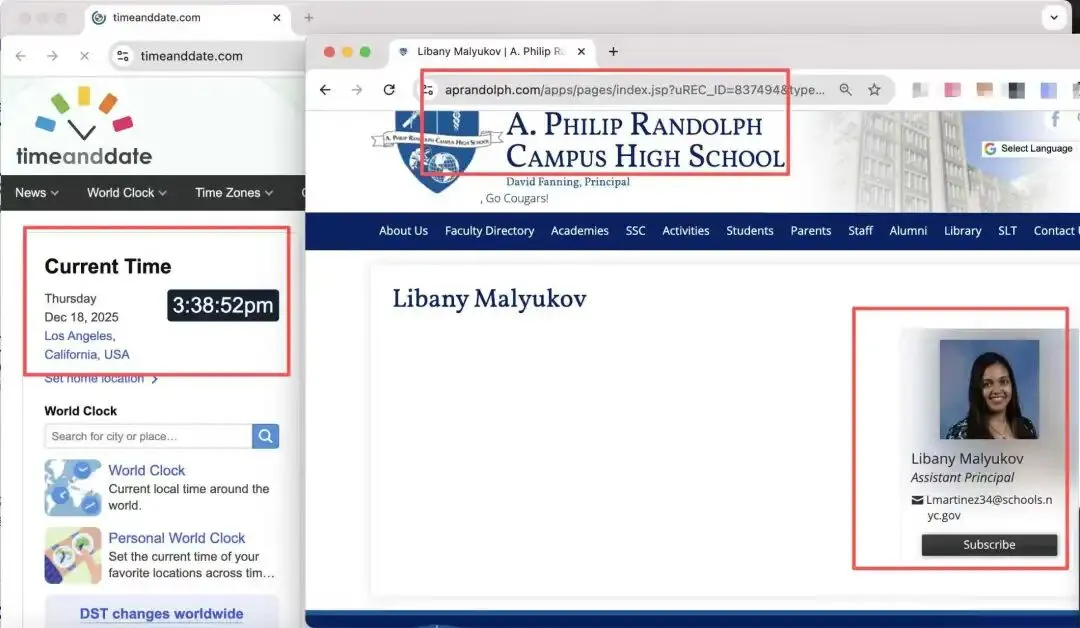Viewport: 1080px width, 628px height.
Task: Open new tab in the timeanddate window
Action: [x=309, y=18]
